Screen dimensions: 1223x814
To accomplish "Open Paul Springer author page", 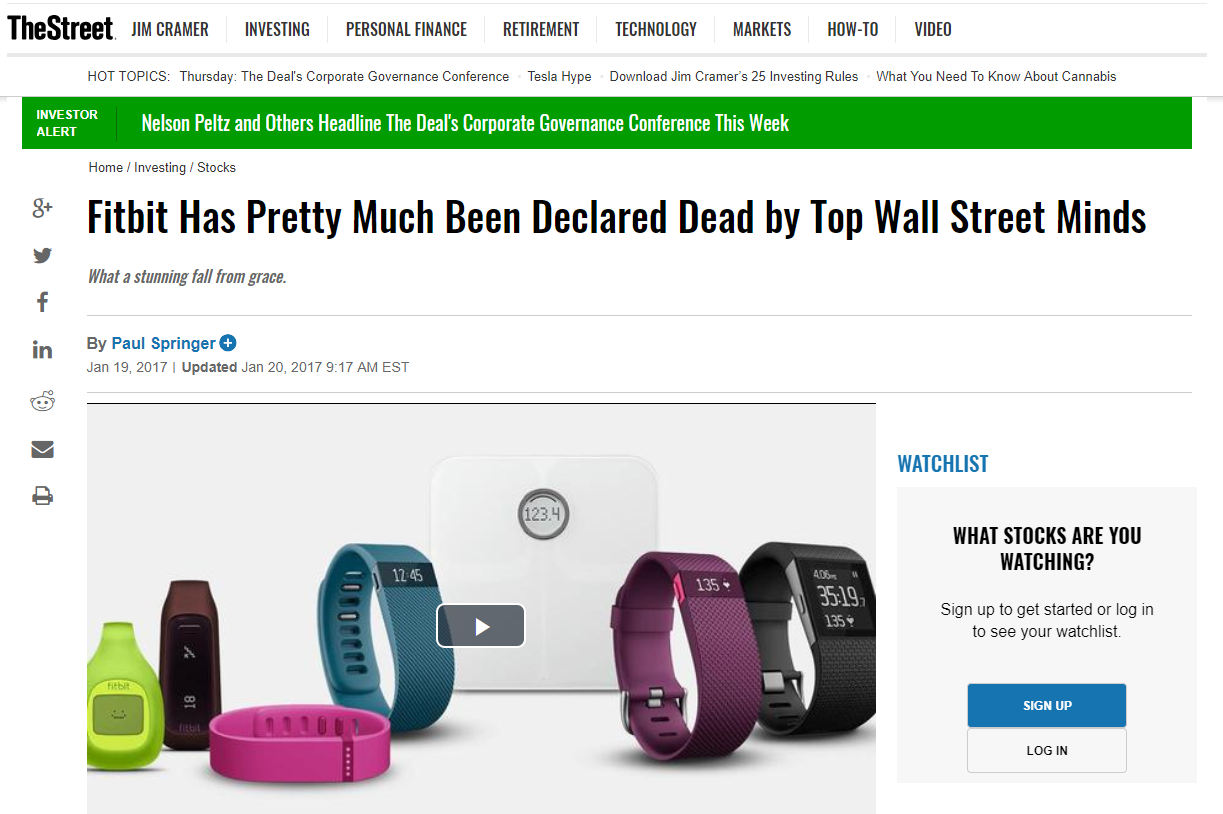I will (x=163, y=343).
